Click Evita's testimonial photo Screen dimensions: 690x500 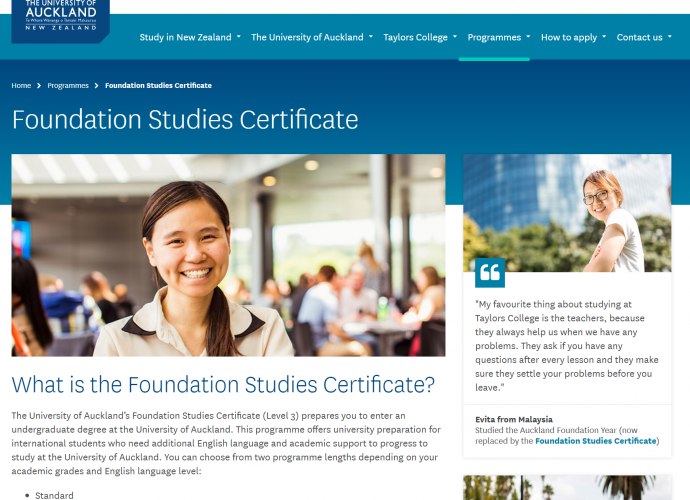567,213
